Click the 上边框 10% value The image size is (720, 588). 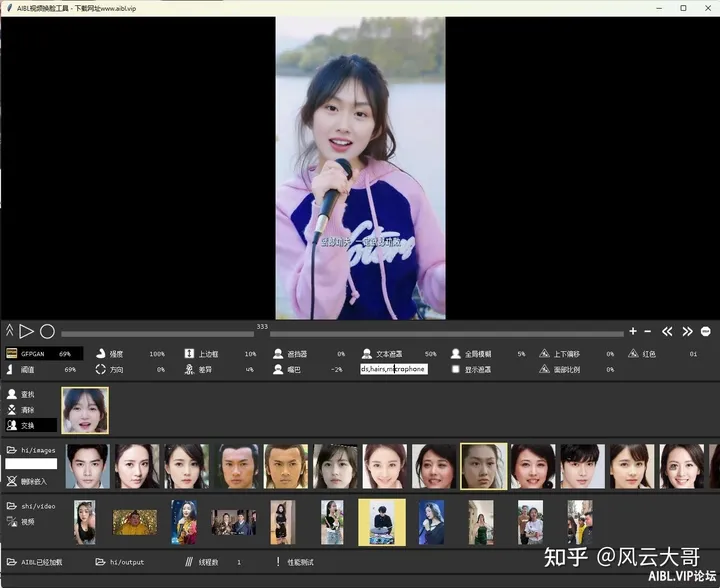pyautogui.click(x=250, y=354)
